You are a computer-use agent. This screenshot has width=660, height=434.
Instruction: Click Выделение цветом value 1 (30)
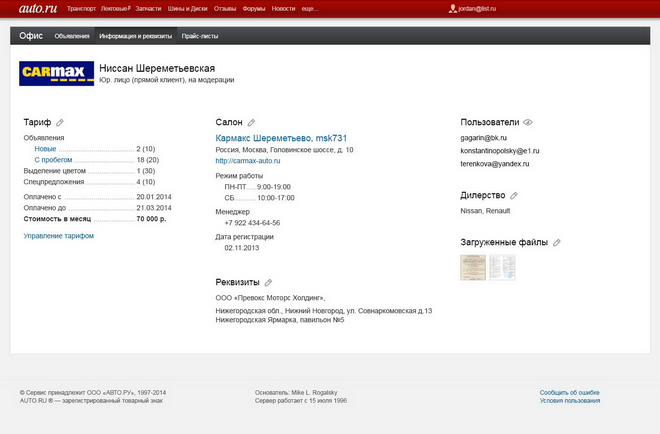coord(146,171)
